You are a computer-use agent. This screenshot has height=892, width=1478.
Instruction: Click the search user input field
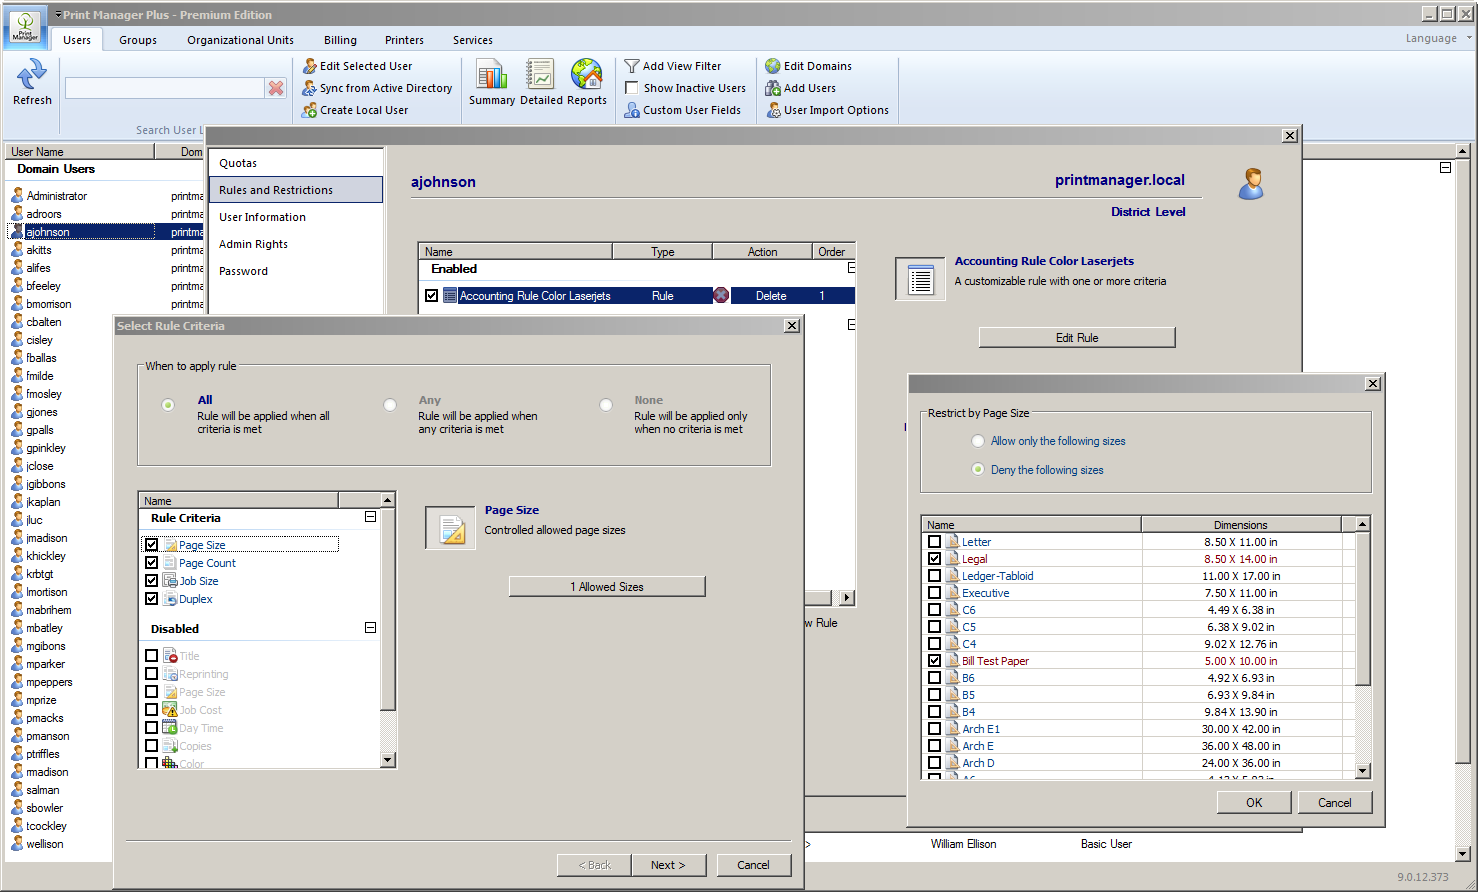(x=165, y=88)
